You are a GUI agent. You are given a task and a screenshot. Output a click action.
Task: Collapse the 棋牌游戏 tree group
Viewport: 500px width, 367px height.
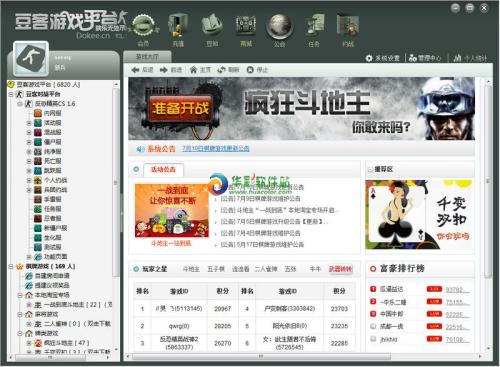(10, 267)
